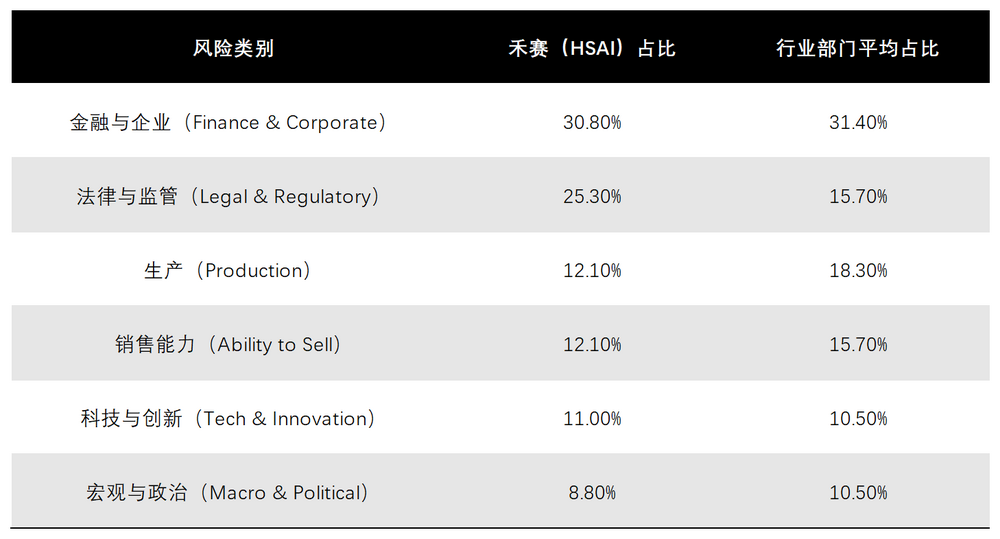
Task: Click the 科技与创新 (Tech & Innovation) cell
Action: [228, 419]
